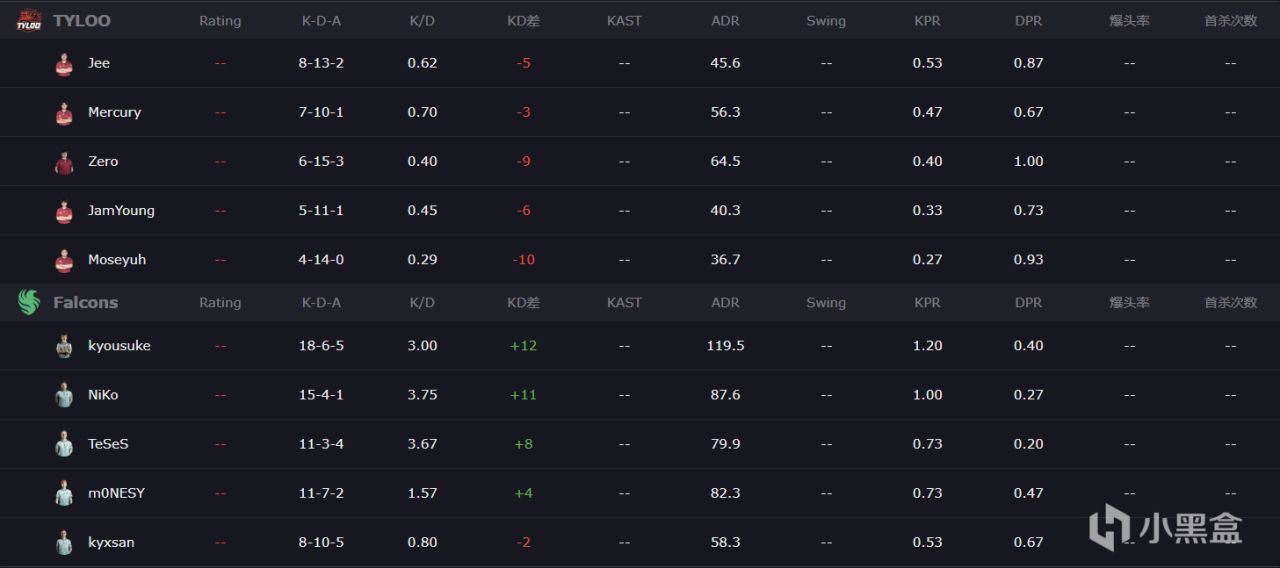Image resolution: width=1280 pixels, height=568 pixels.
Task: Sort TYLOO table by KAST header
Action: pyautogui.click(x=624, y=21)
